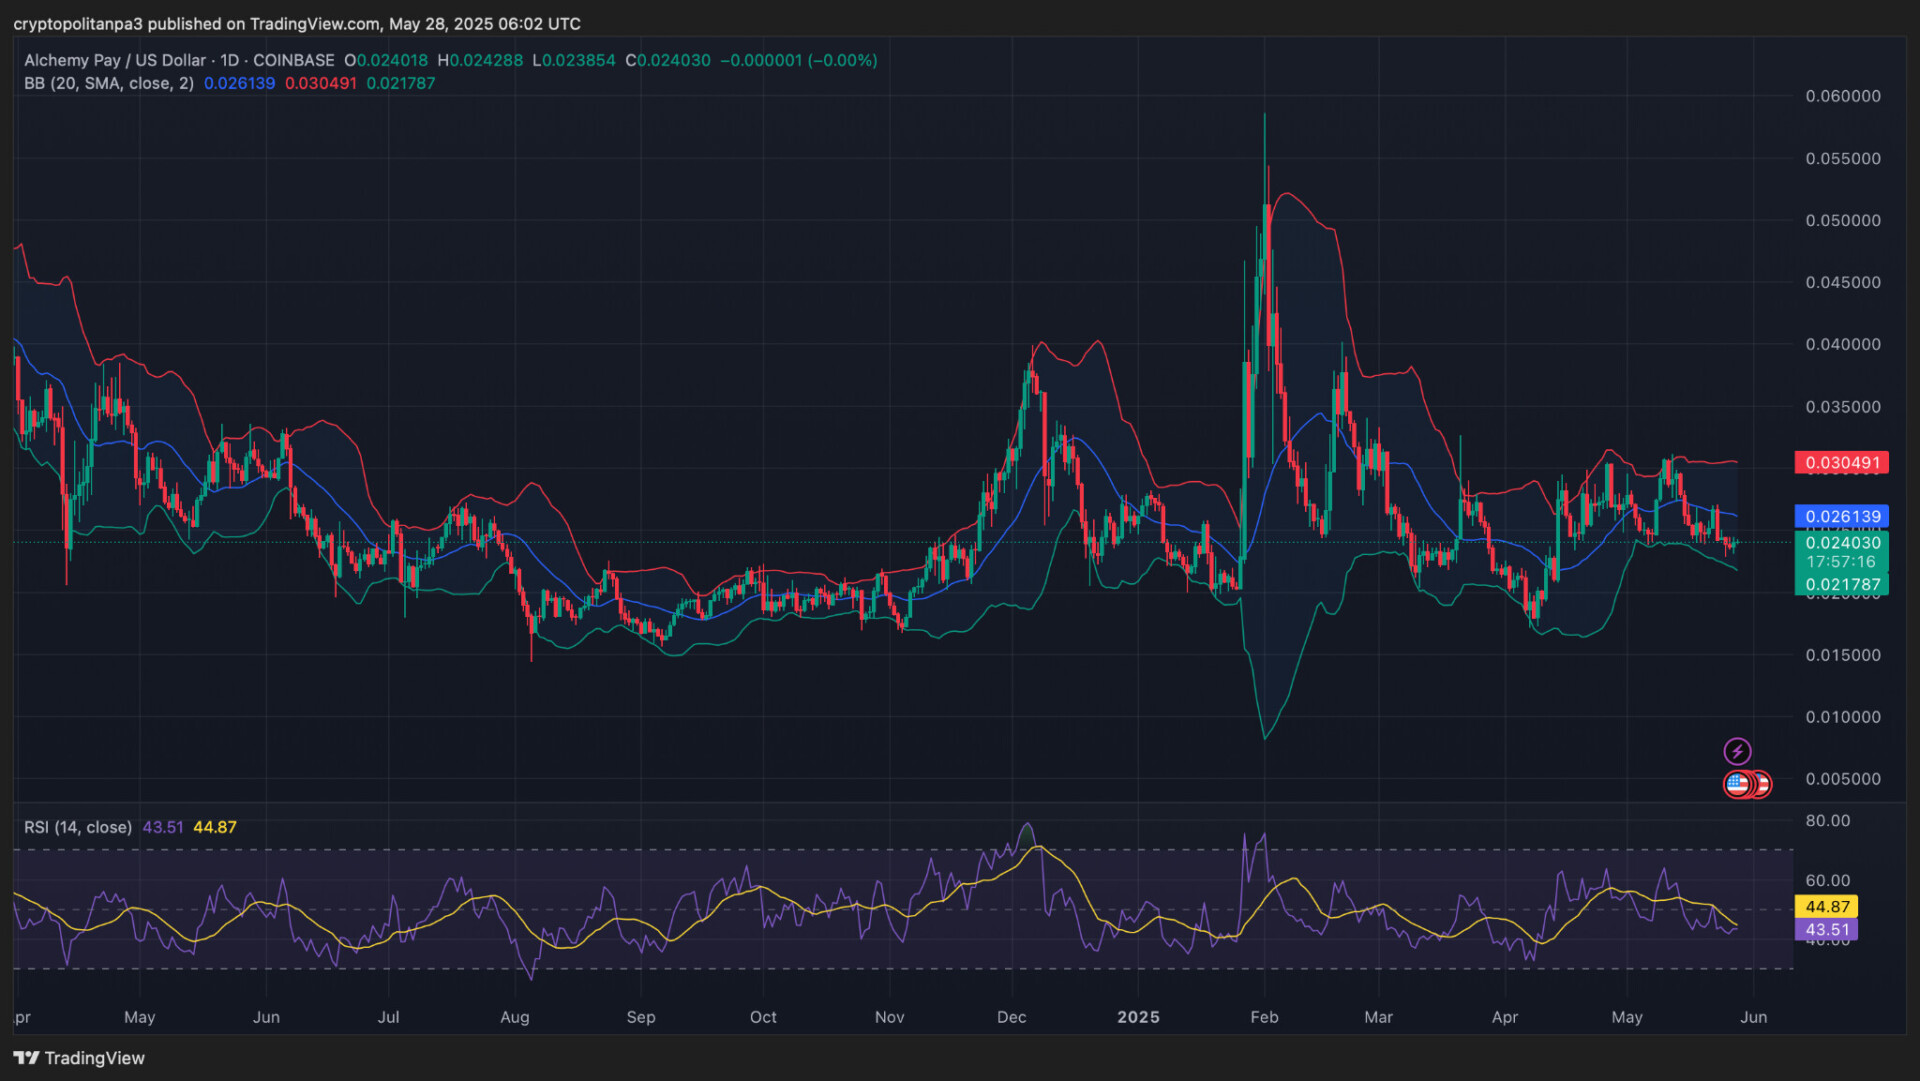Select the RSI (14, close) indicator legend
Viewport: 1920px width, 1081px height.
(78, 827)
